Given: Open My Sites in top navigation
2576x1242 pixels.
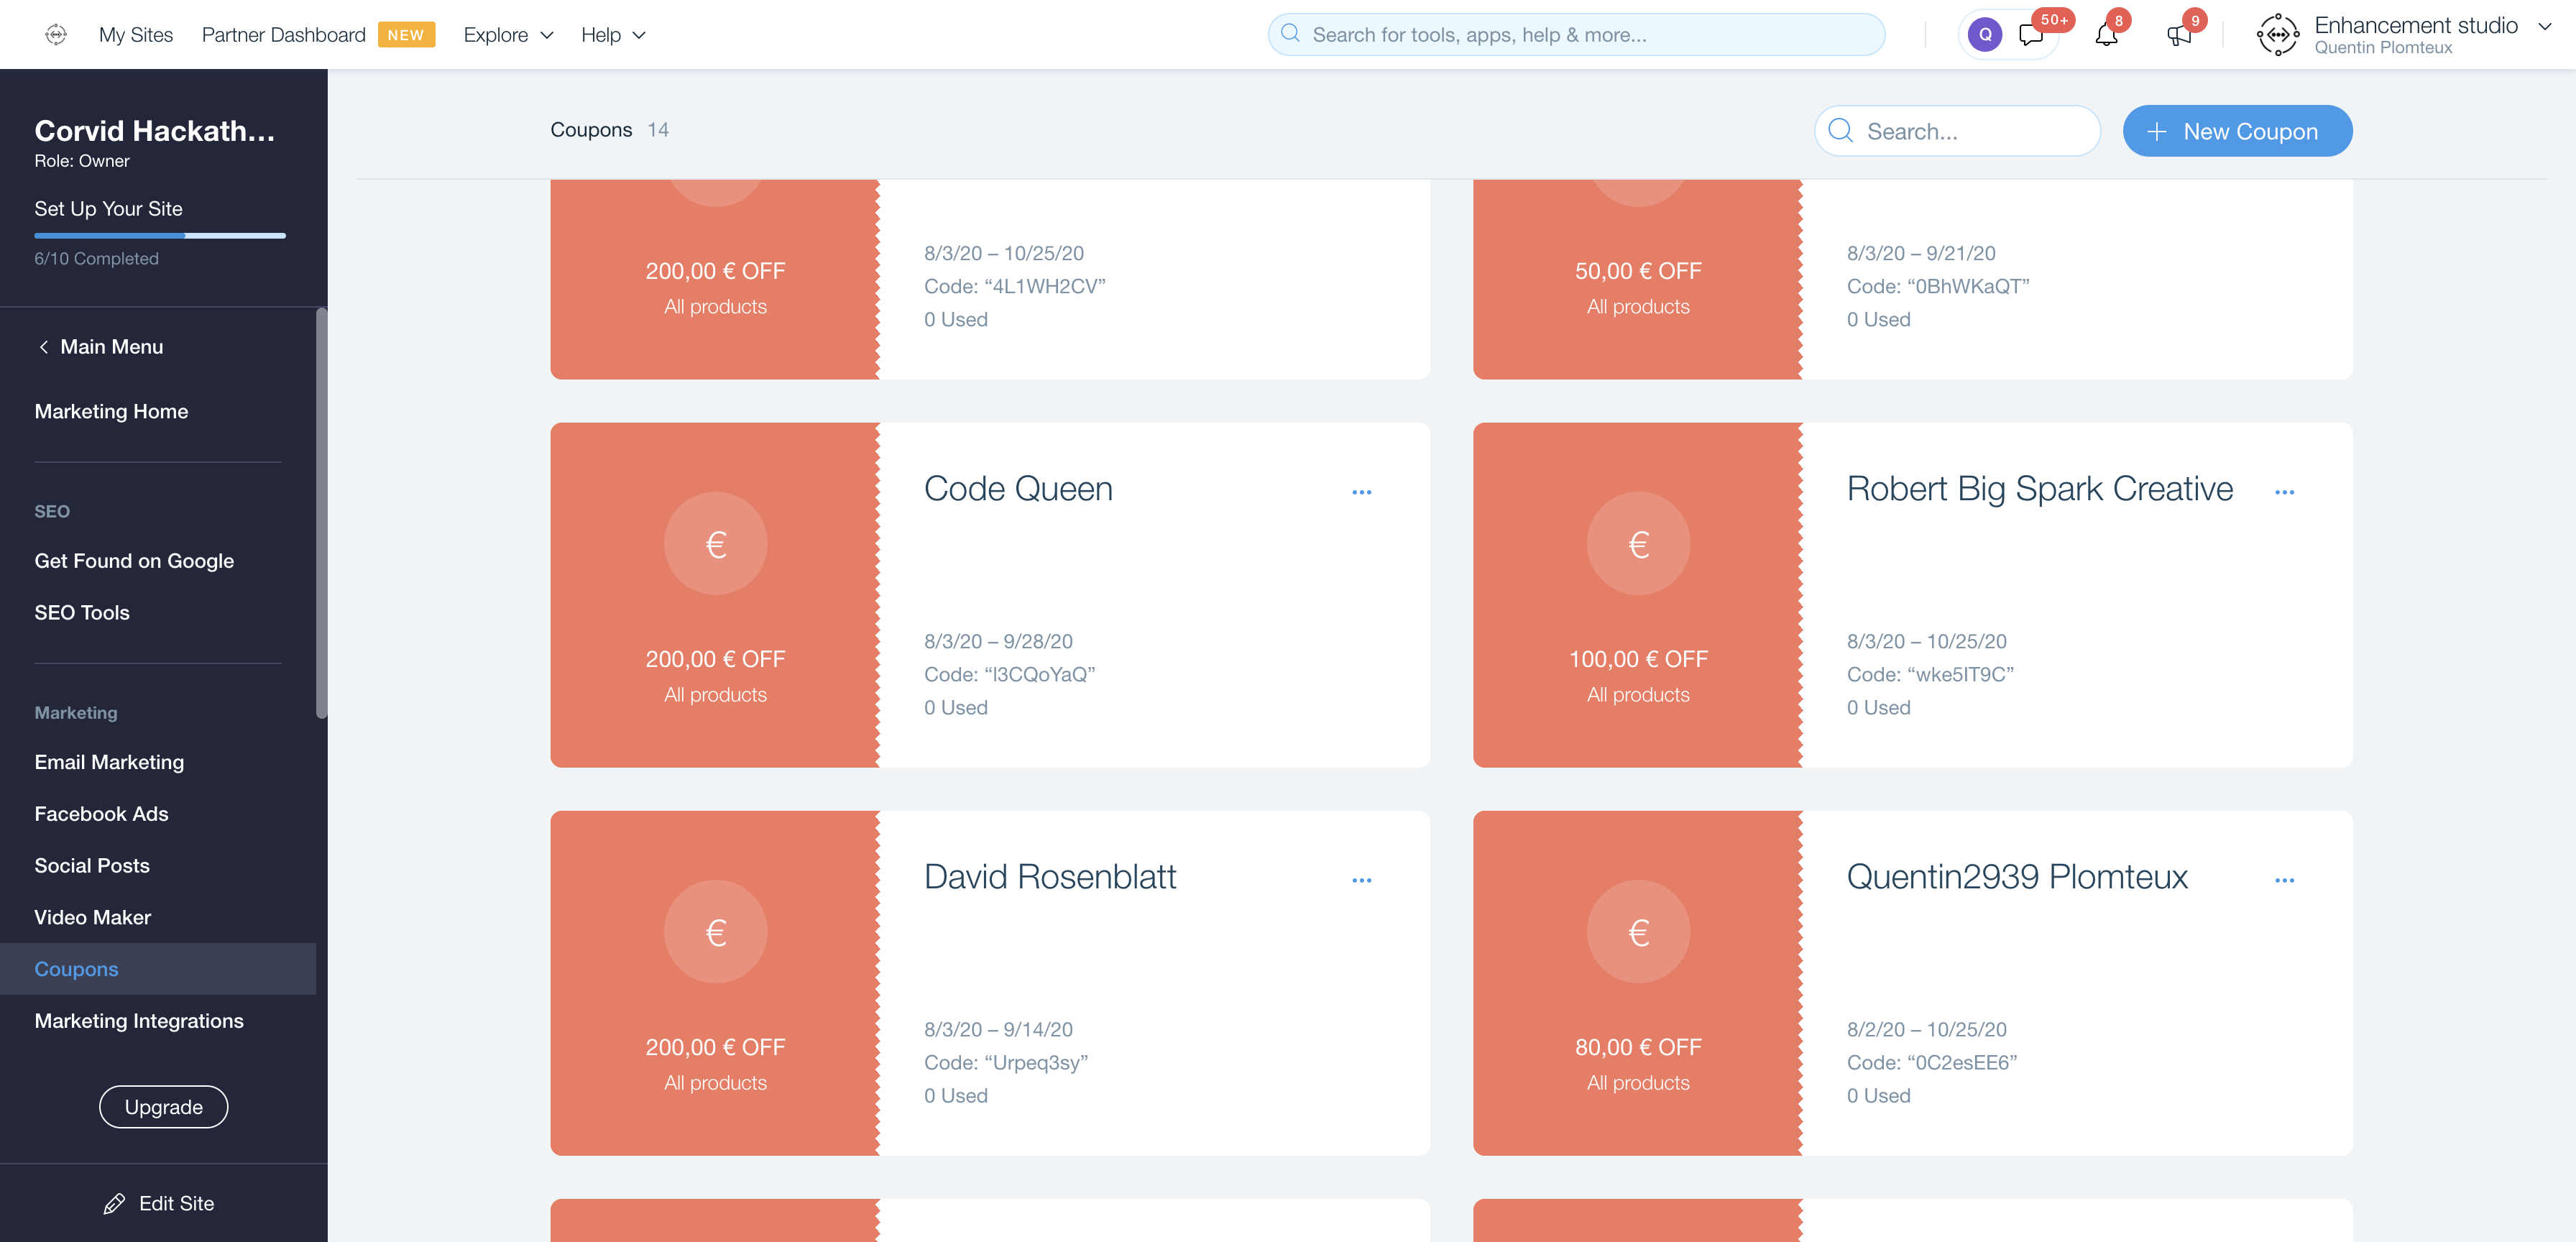Looking at the screenshot, I should pos(136,35).
